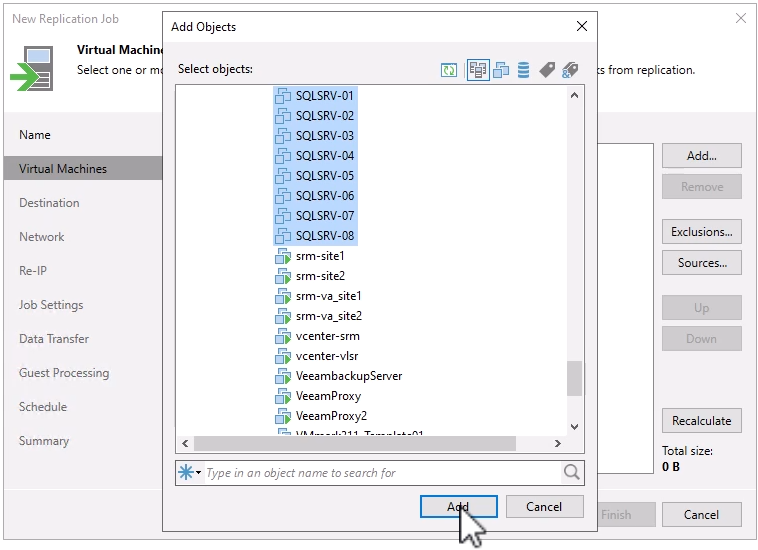Focus the object name search field
Viewport: 758px width, 550px height.
tap(380, 473)
